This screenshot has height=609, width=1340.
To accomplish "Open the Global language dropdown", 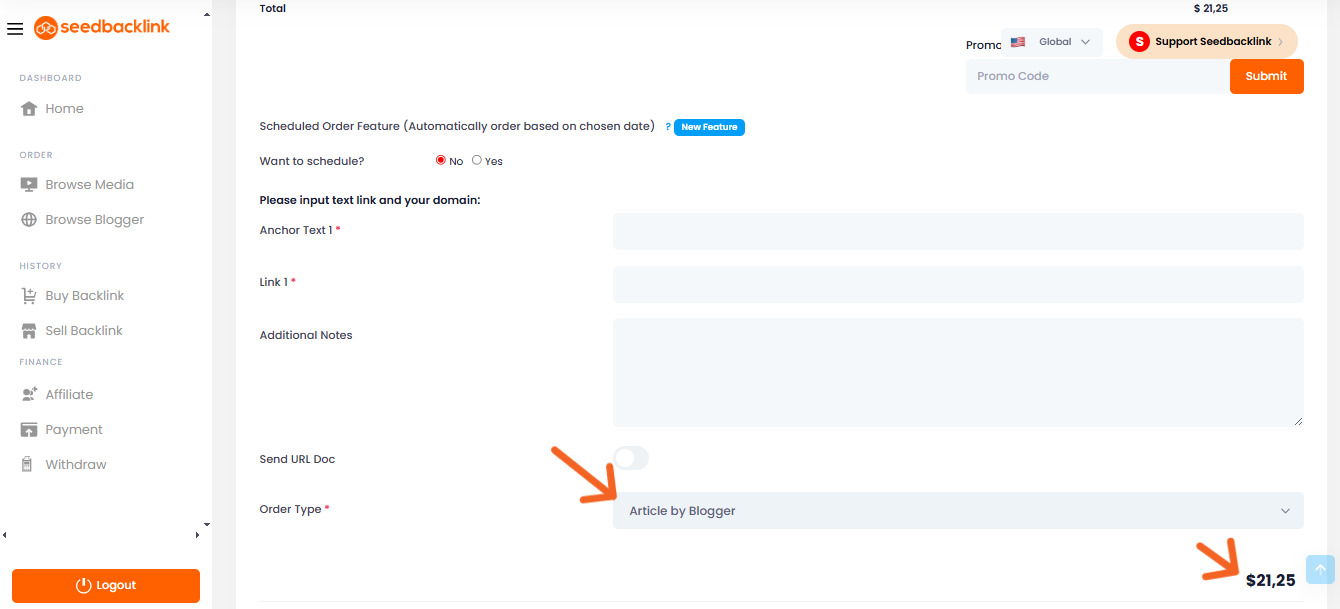I will click(x=1051, y=42).
